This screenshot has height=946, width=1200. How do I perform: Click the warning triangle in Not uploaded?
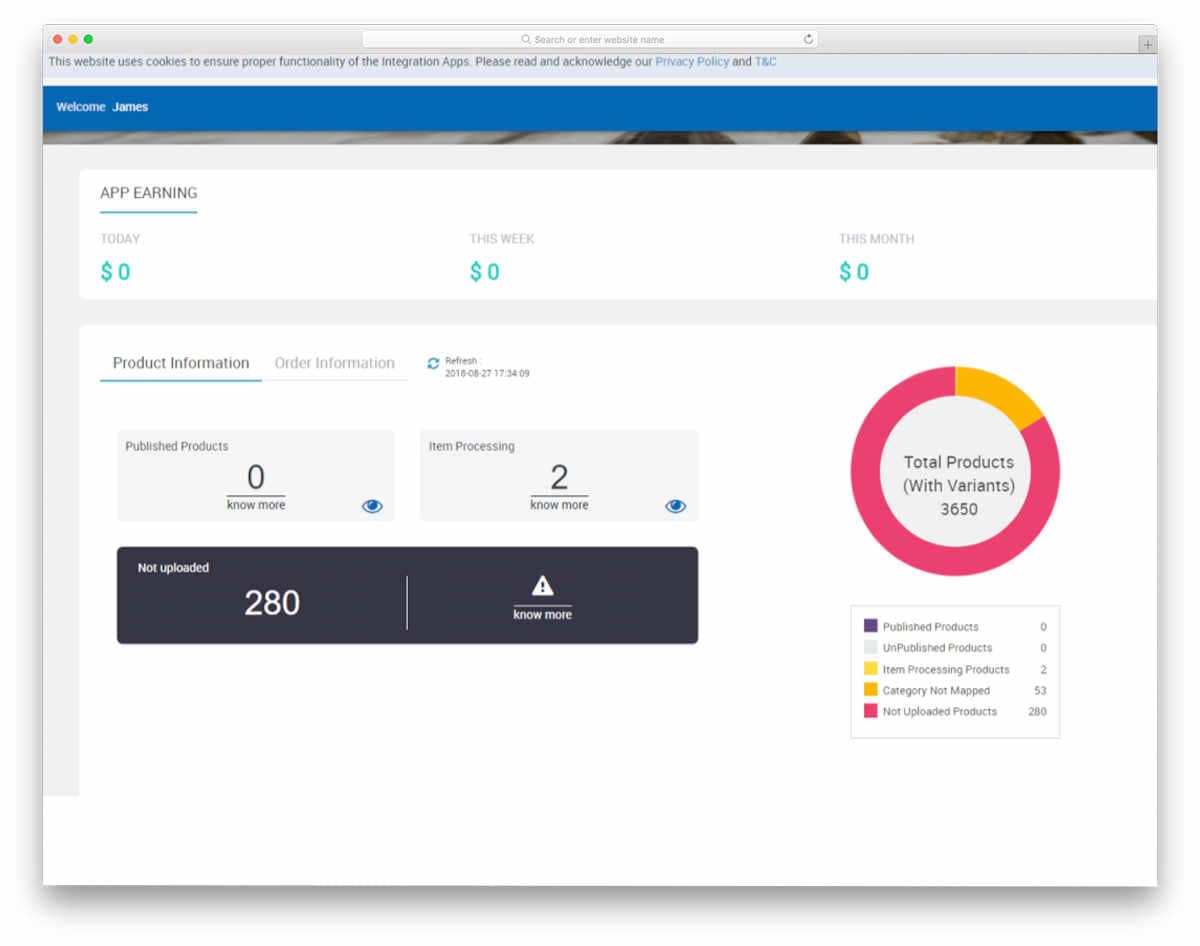point(542,586)
